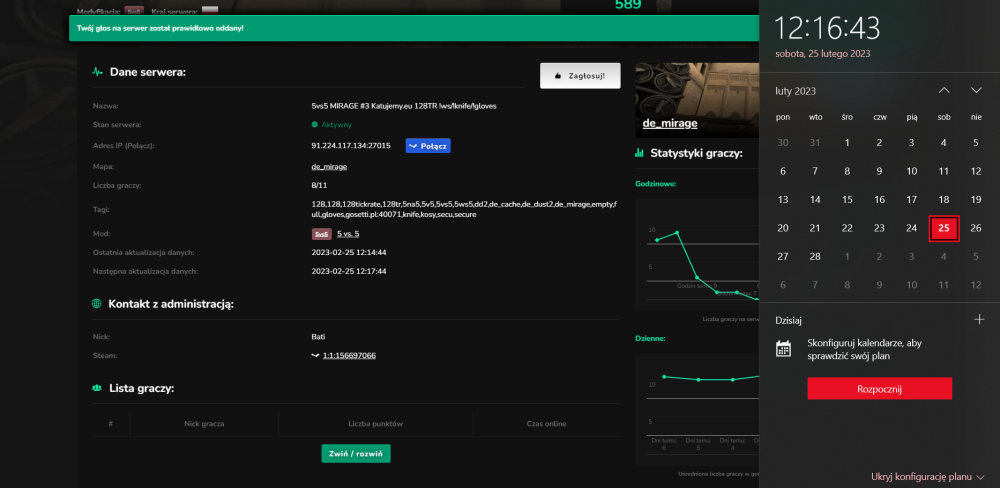Go to next month with the down chevron
The image size is (1000, 488).
pos(976,91)
